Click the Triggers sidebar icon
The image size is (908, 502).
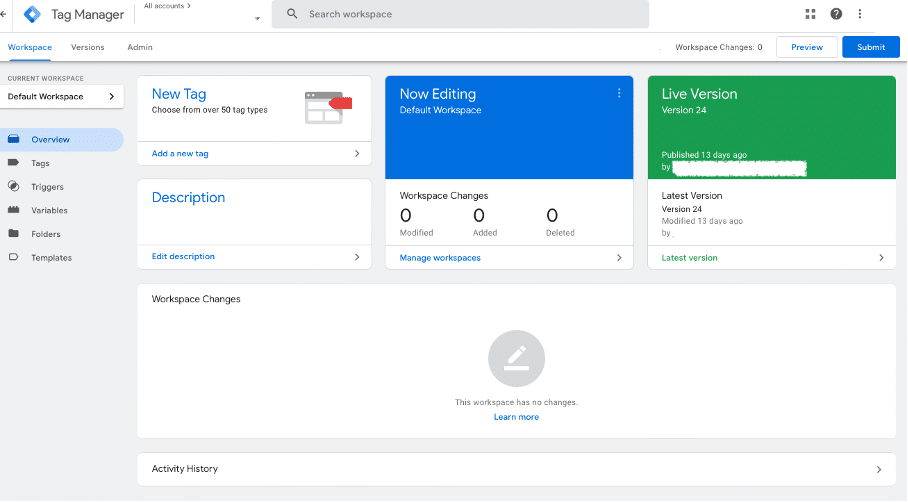click(x=13, y=186)
